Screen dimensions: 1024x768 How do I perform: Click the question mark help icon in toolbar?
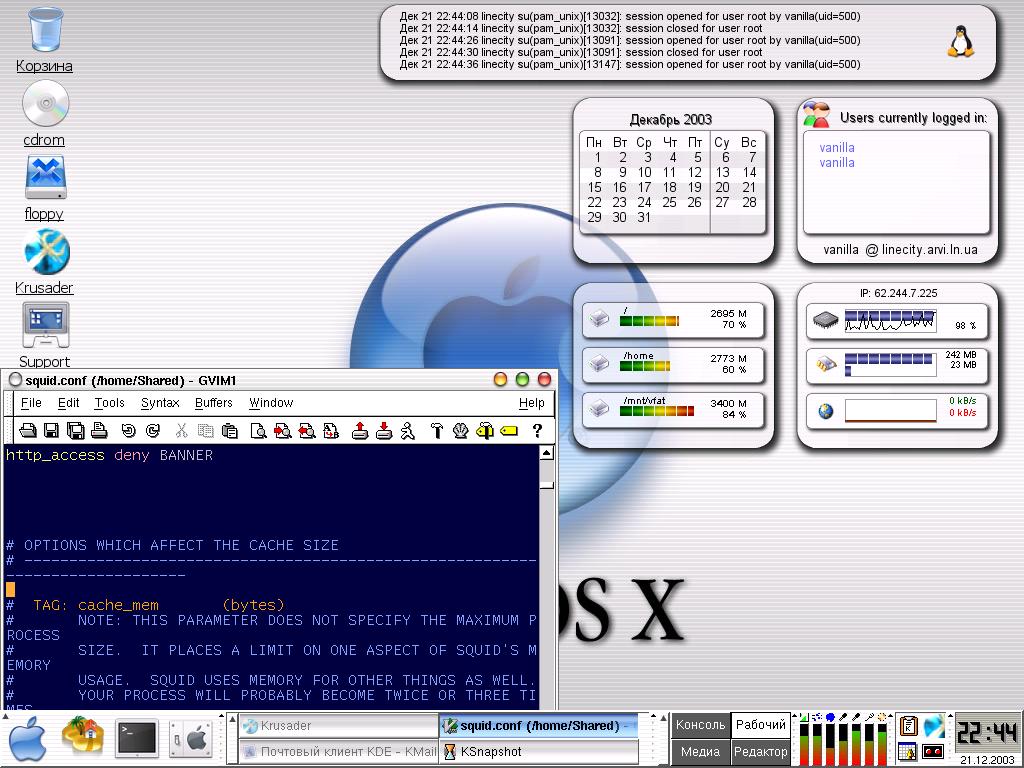tap(537, 431)
